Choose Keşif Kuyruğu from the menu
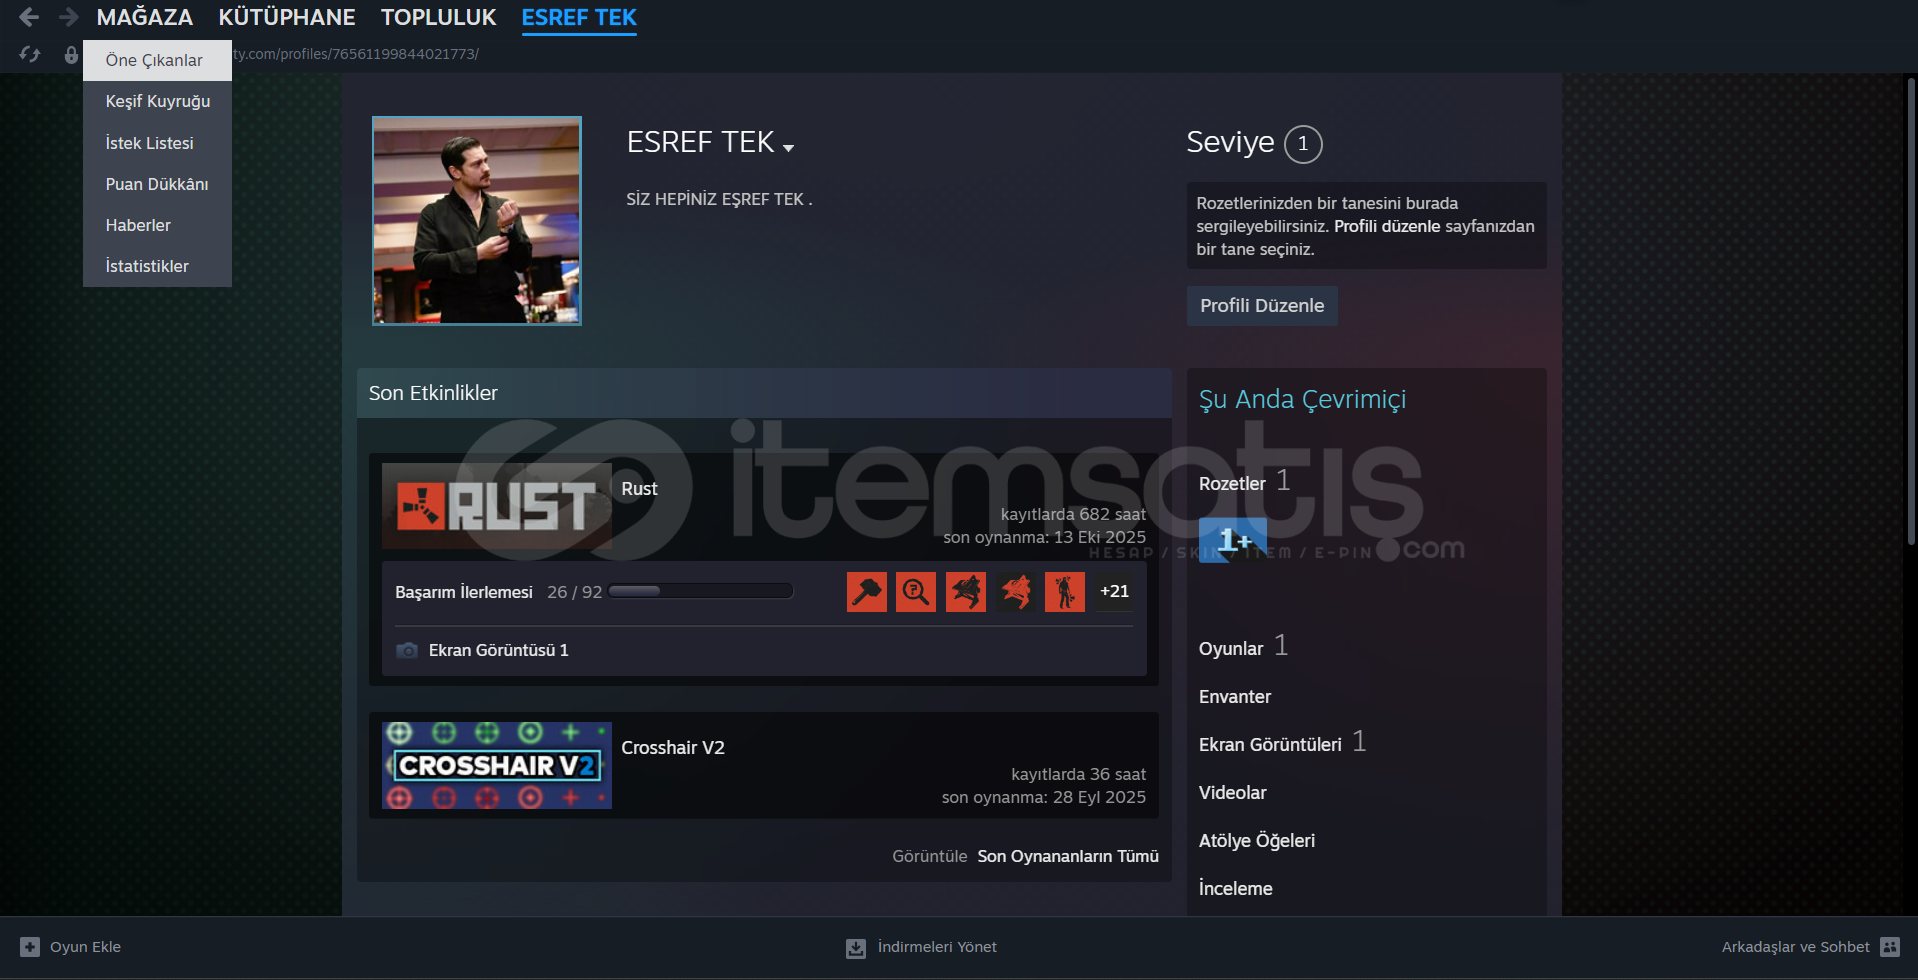The height and width of the screenshot is (980, 1918). [157, 101]
